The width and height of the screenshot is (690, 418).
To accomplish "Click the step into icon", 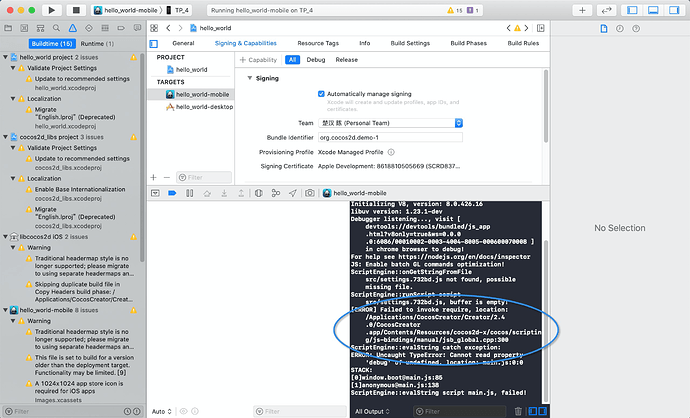I will coord(224,193).
